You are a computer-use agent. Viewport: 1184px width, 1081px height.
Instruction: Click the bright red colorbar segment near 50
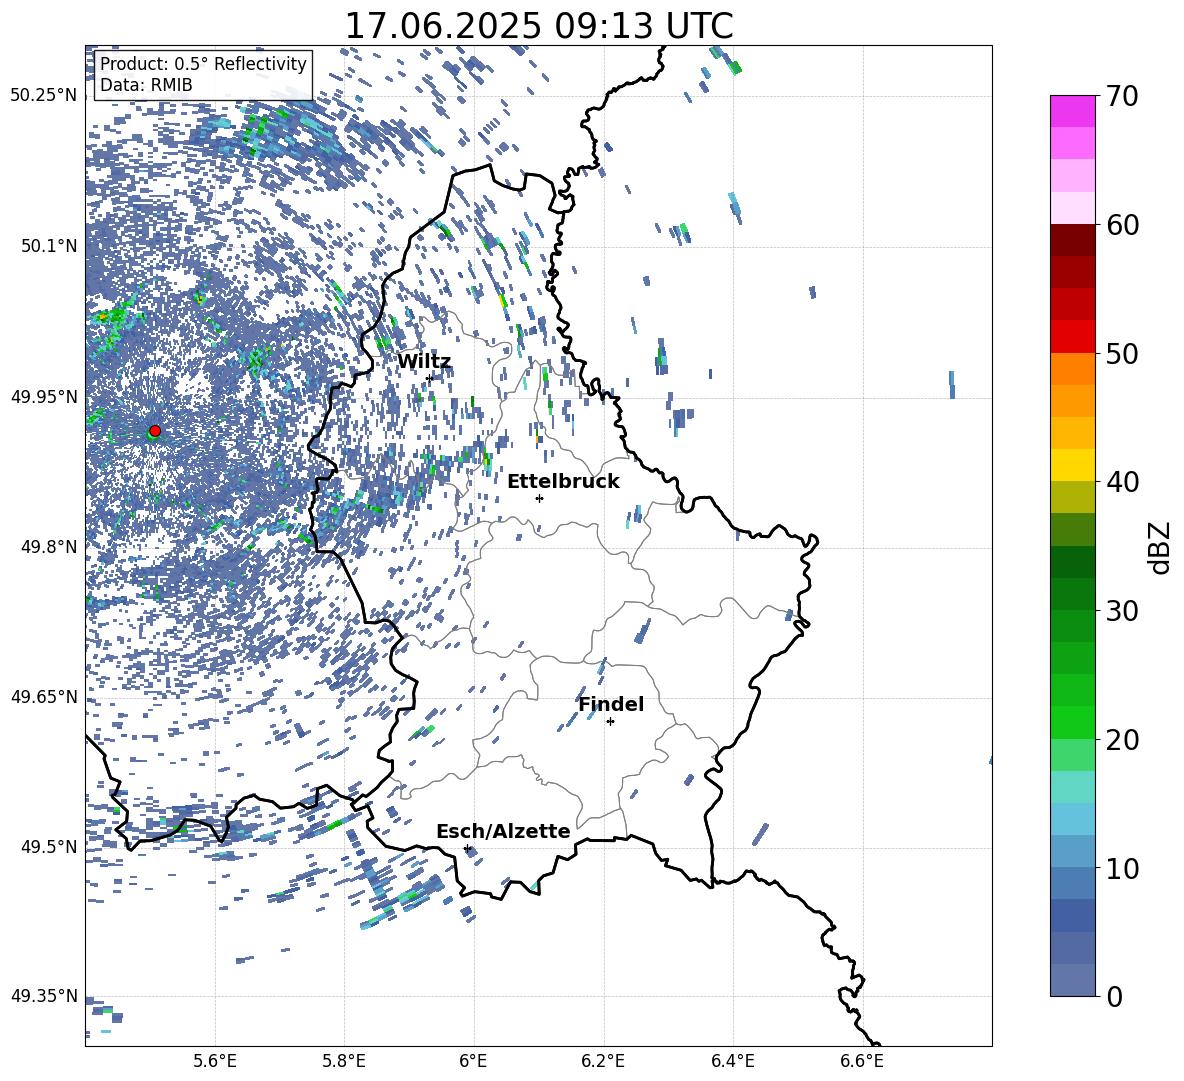(1072, 337)
